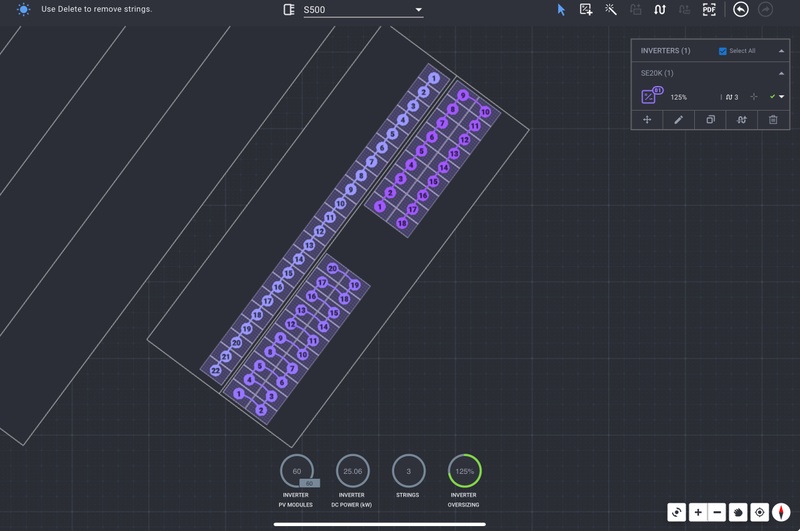Click the layout panel icon beside S500
This screenshot has width=800, height=531.
click(x=289, y=10)
